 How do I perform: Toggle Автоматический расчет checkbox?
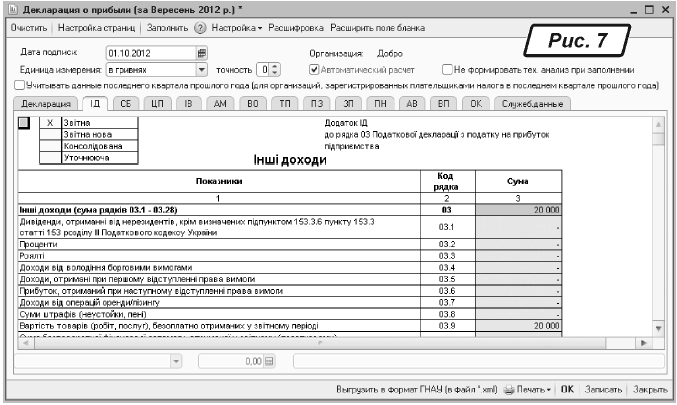pyautogui.click(x=315, y=70)
